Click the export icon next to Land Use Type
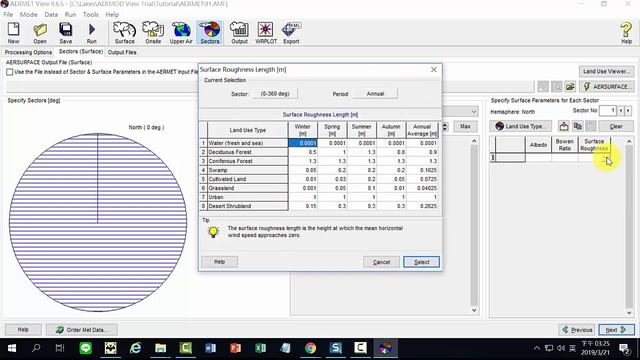Image resolution: width=640 pixels, height=360 pixels. tap(564, 126)
